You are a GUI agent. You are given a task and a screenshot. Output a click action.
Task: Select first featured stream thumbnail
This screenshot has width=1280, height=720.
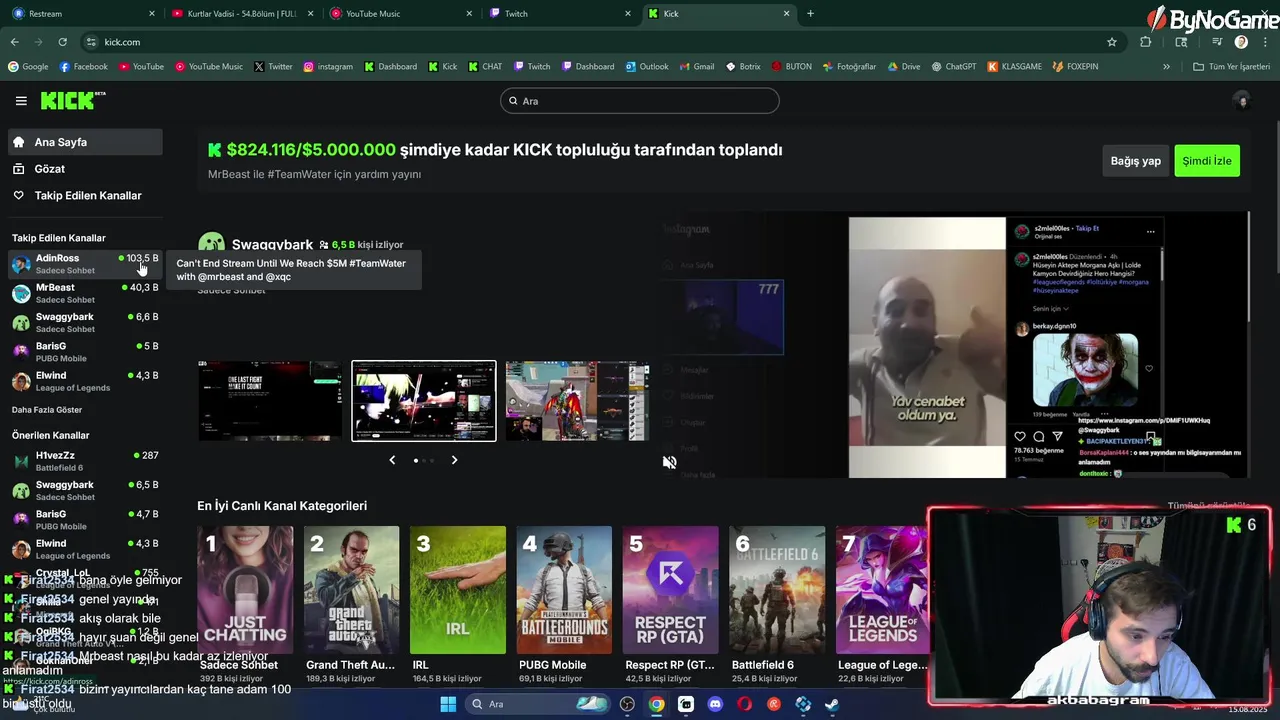(270, 401)
